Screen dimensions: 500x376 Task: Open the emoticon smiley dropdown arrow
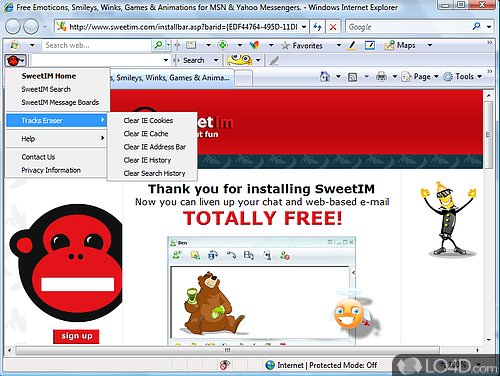[x=258, y=60]
